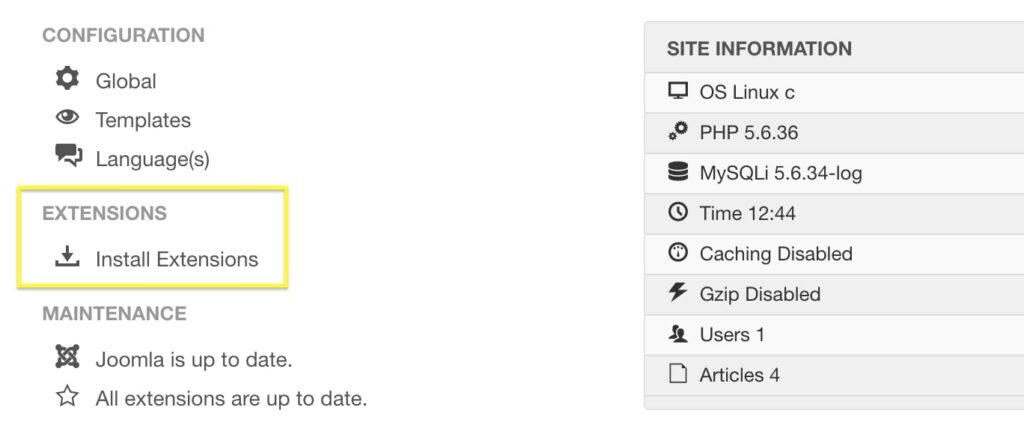This screenshot has width=1024, height=437.
Task: Click the Language(s) speech bubbles icon
Action: [68, 156]
